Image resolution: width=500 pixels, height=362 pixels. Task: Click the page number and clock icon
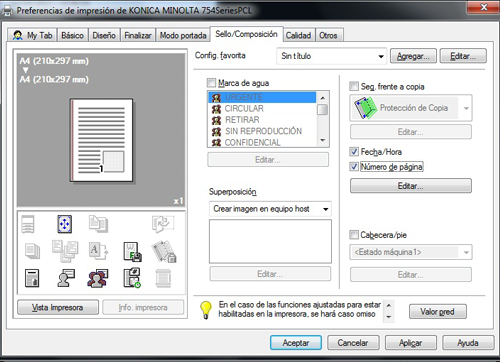point(132,278)
